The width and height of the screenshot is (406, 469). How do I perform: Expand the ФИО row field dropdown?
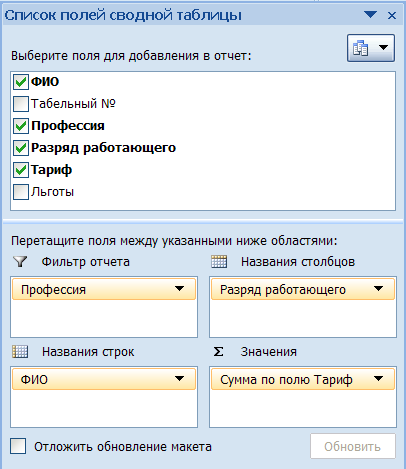pyautogui.click(x=179, y=379)
